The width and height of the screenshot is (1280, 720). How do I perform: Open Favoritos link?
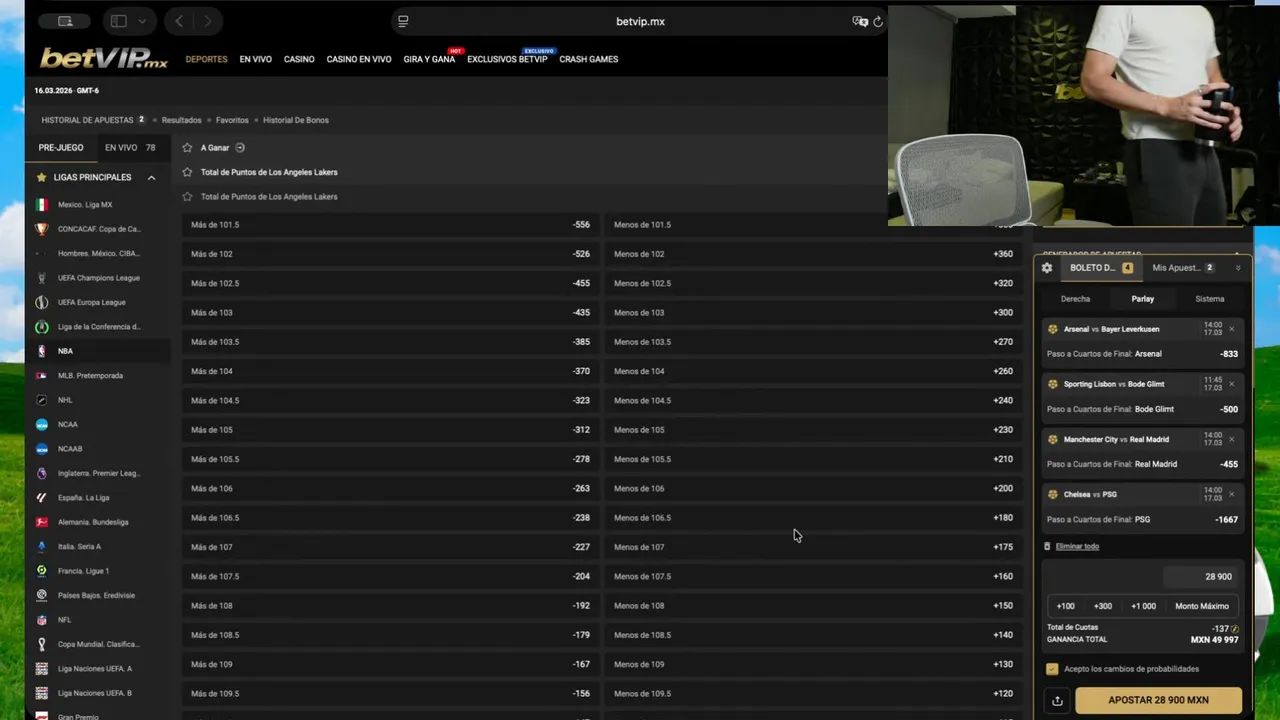[232, 120]
